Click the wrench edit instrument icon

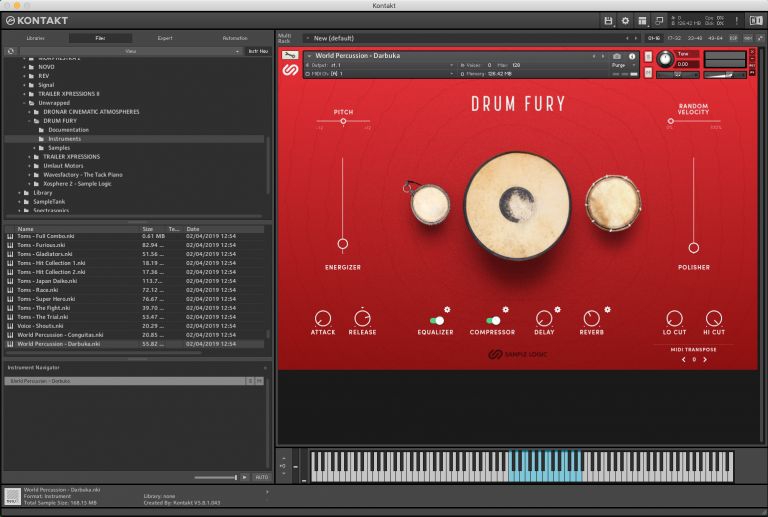[289, 55]
